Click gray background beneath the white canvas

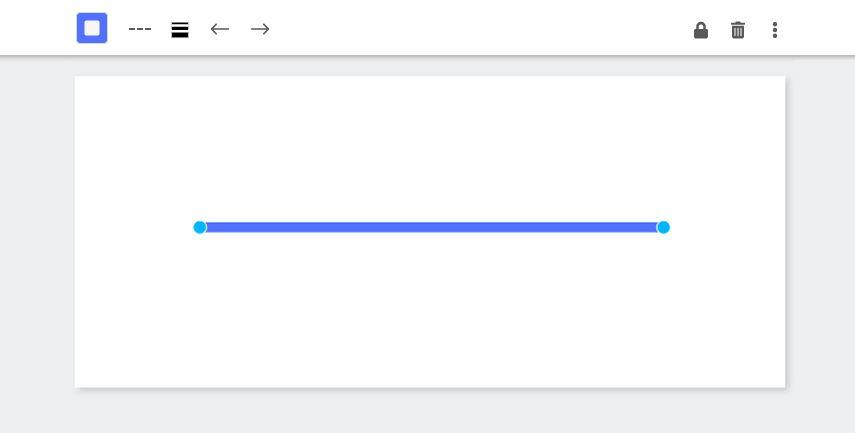tap(430, 412)
